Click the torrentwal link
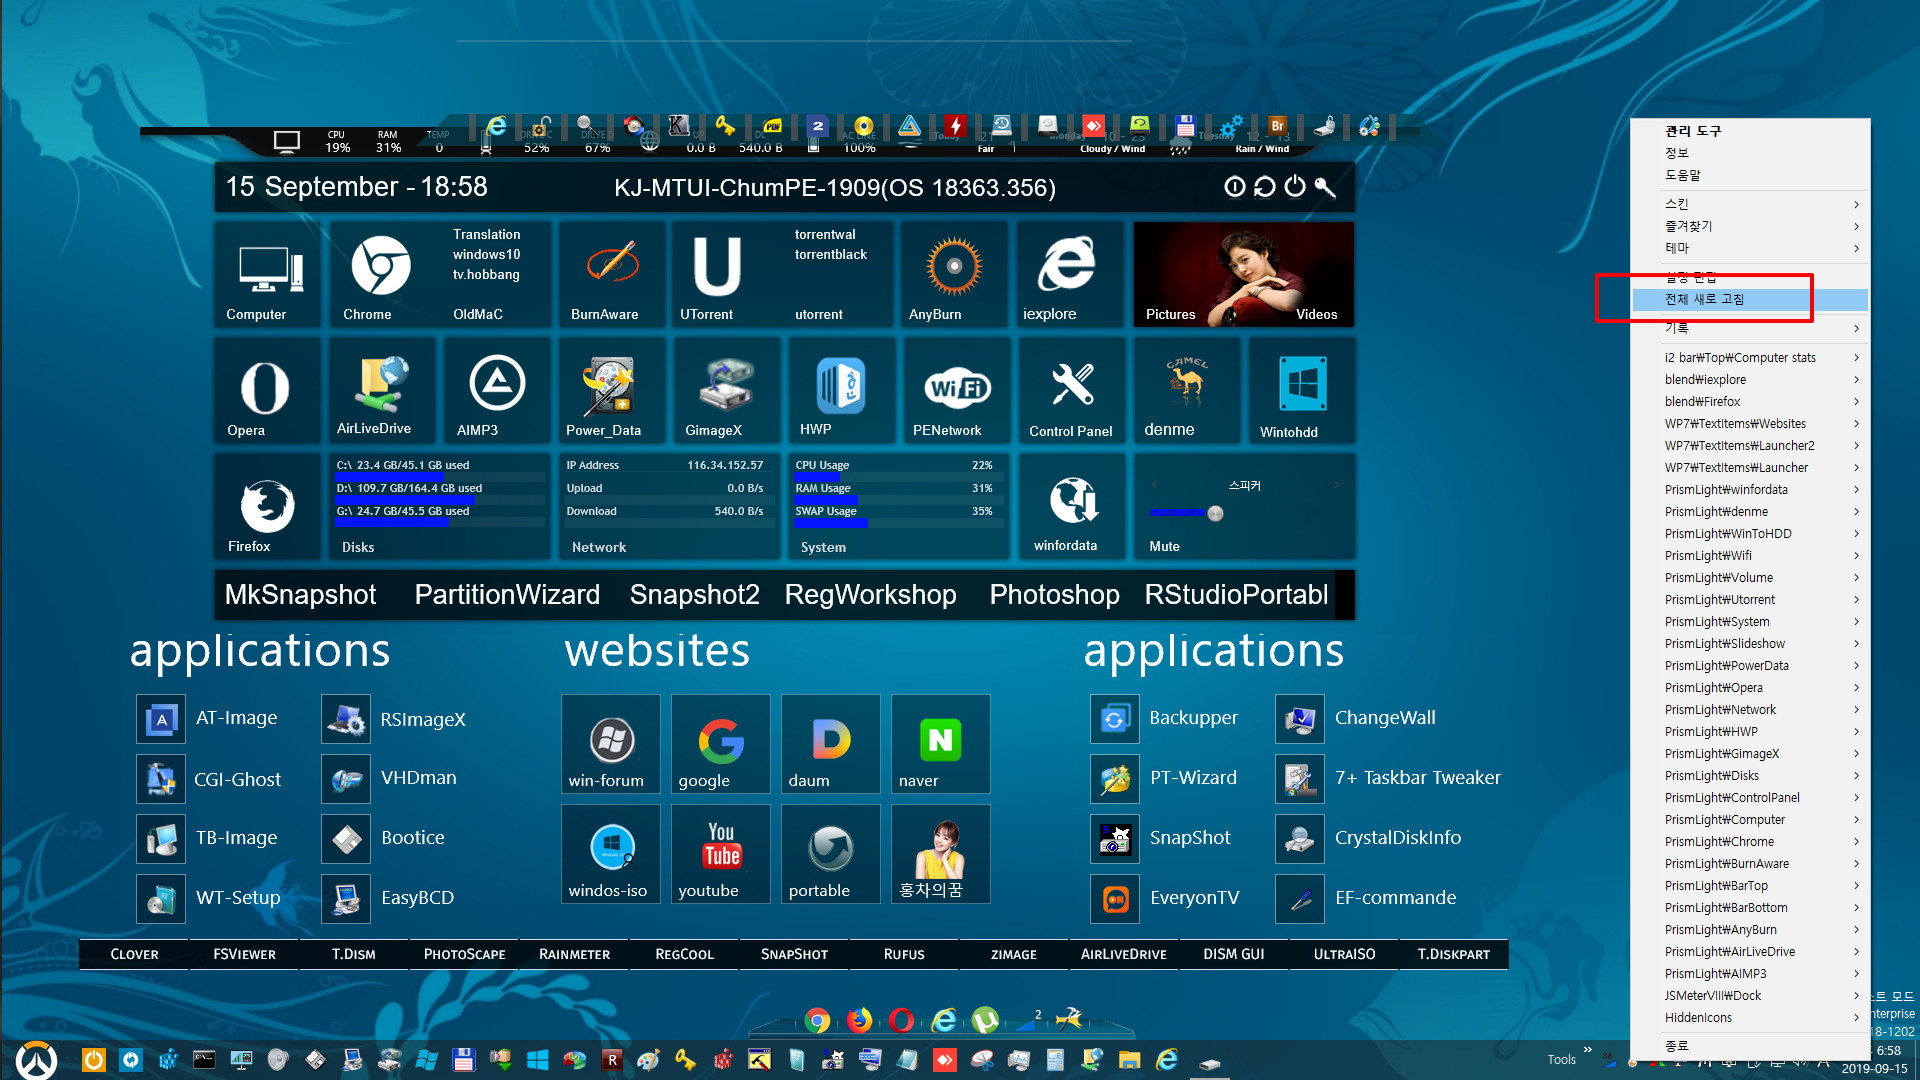The image size is (1920, 1080). click(x=825, y=235)
